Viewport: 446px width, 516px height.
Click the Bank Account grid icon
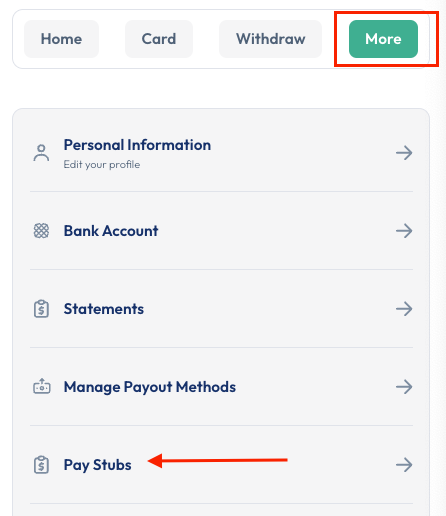point(41,231)
